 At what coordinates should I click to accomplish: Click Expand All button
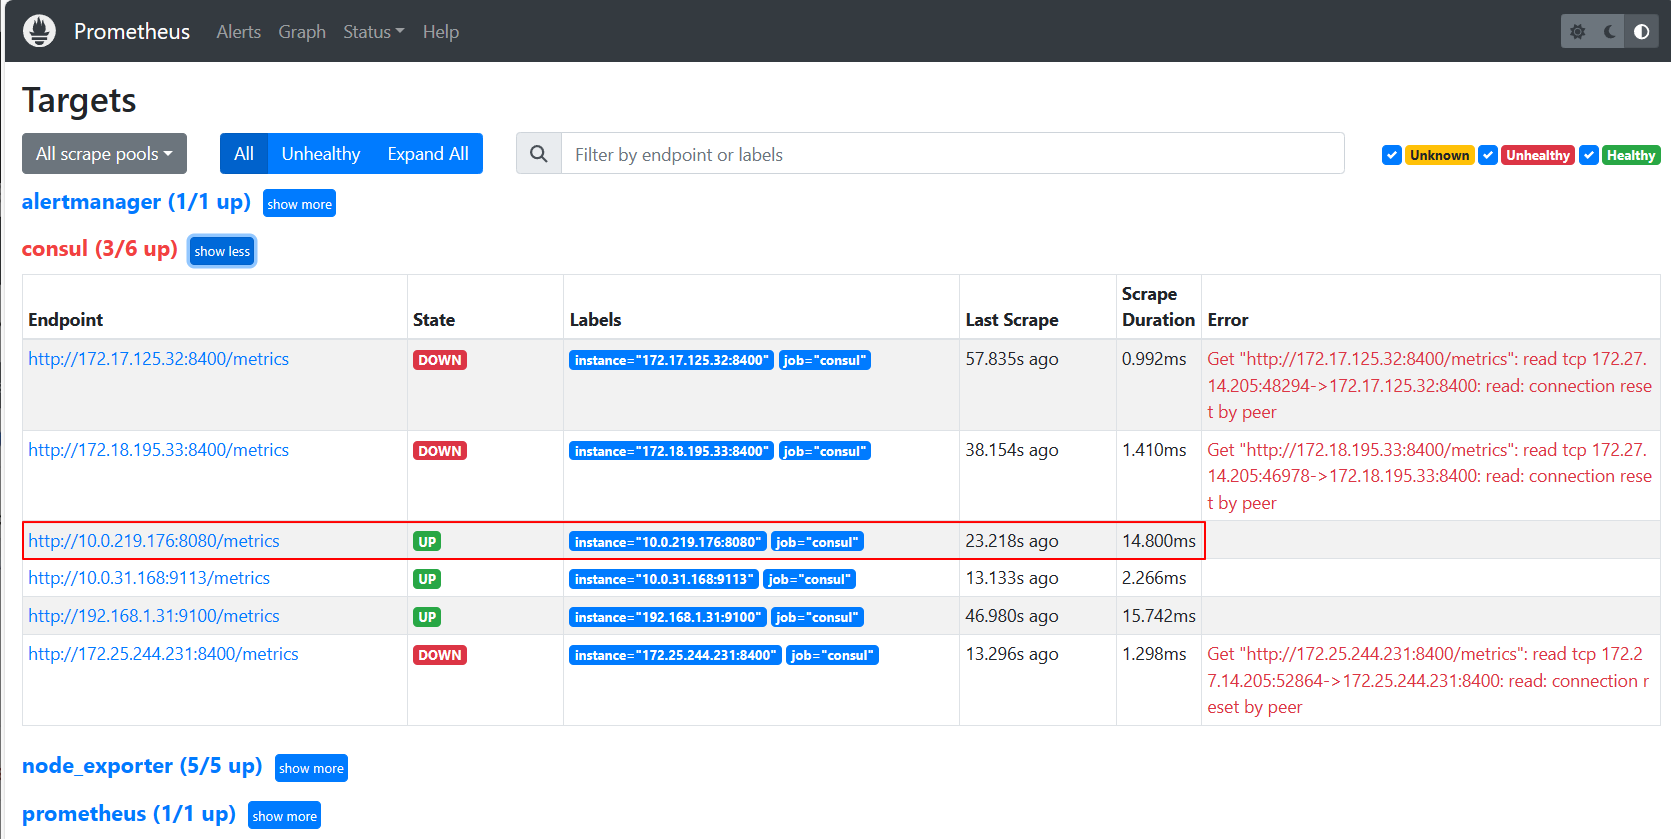click(428, 153)
